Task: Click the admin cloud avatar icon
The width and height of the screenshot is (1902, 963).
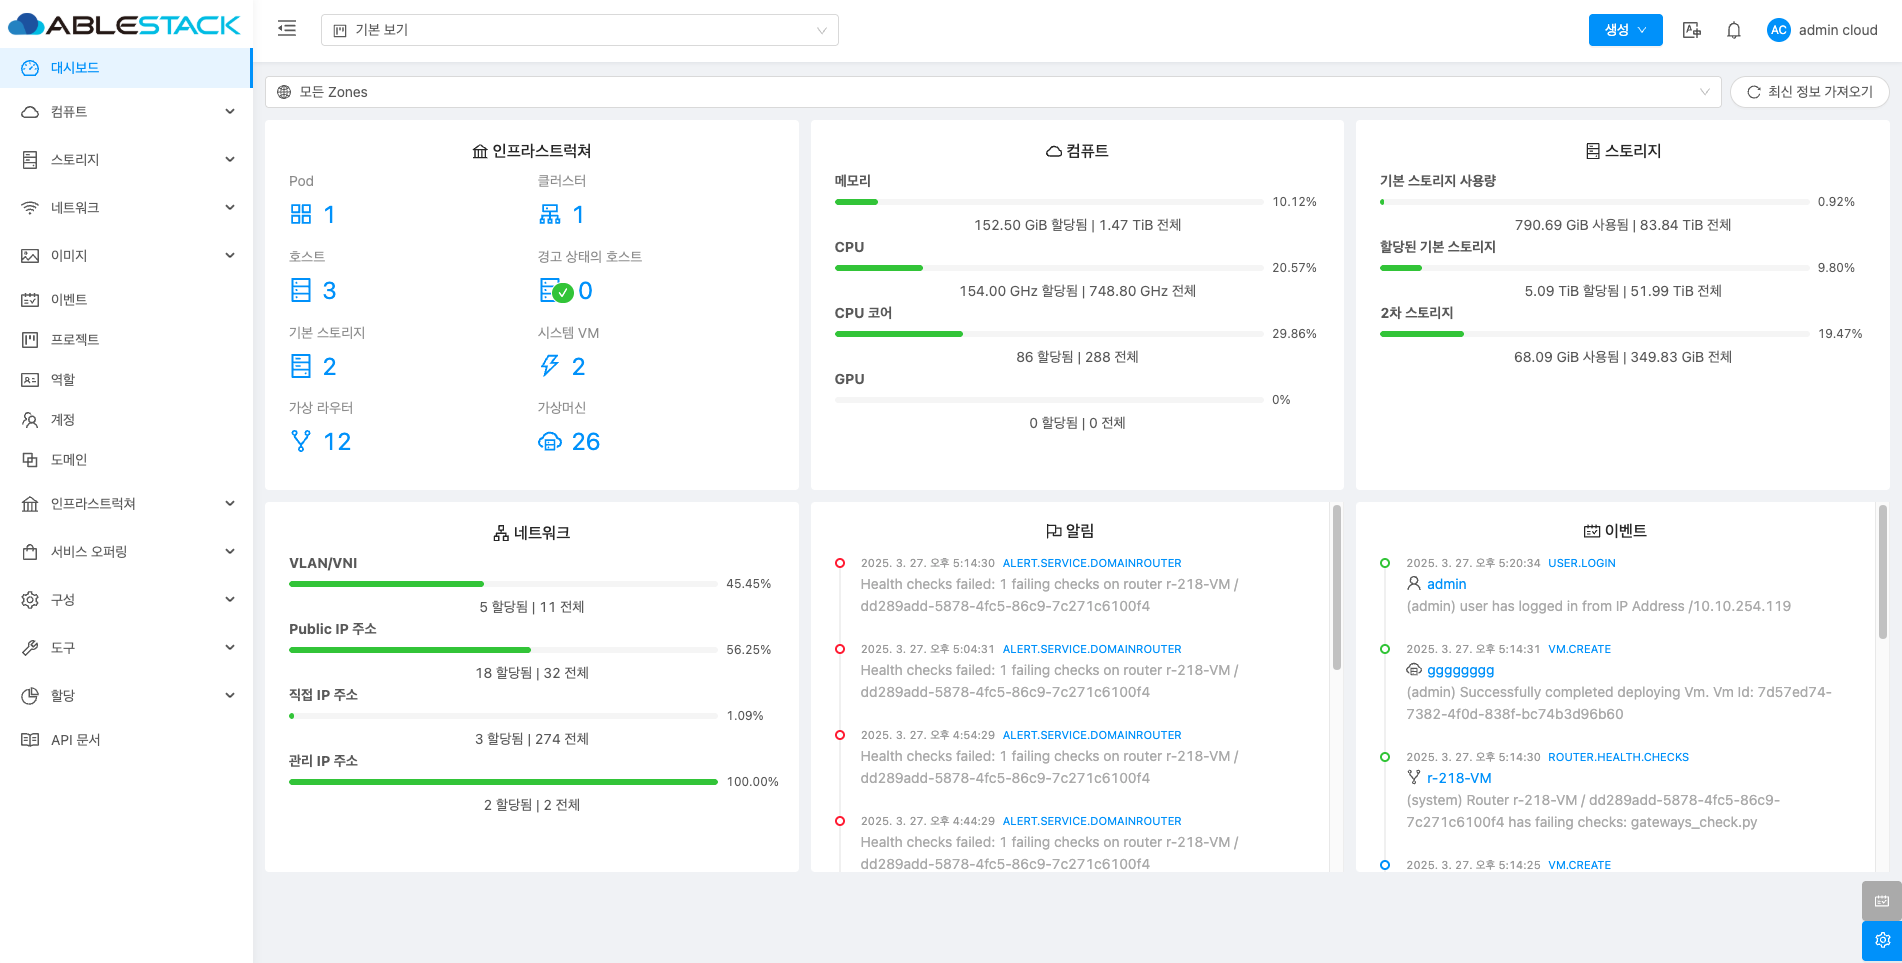Action: point(1778,30)
